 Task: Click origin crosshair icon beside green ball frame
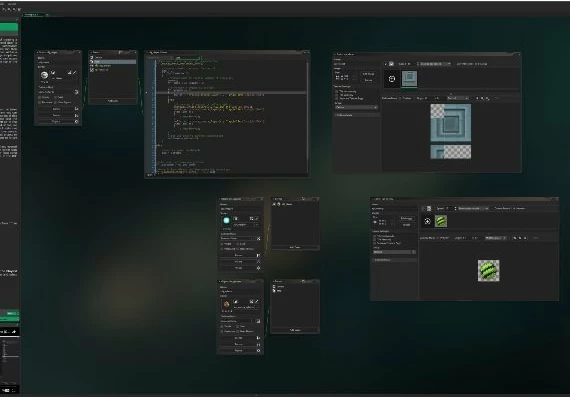(x=428, y=221)
